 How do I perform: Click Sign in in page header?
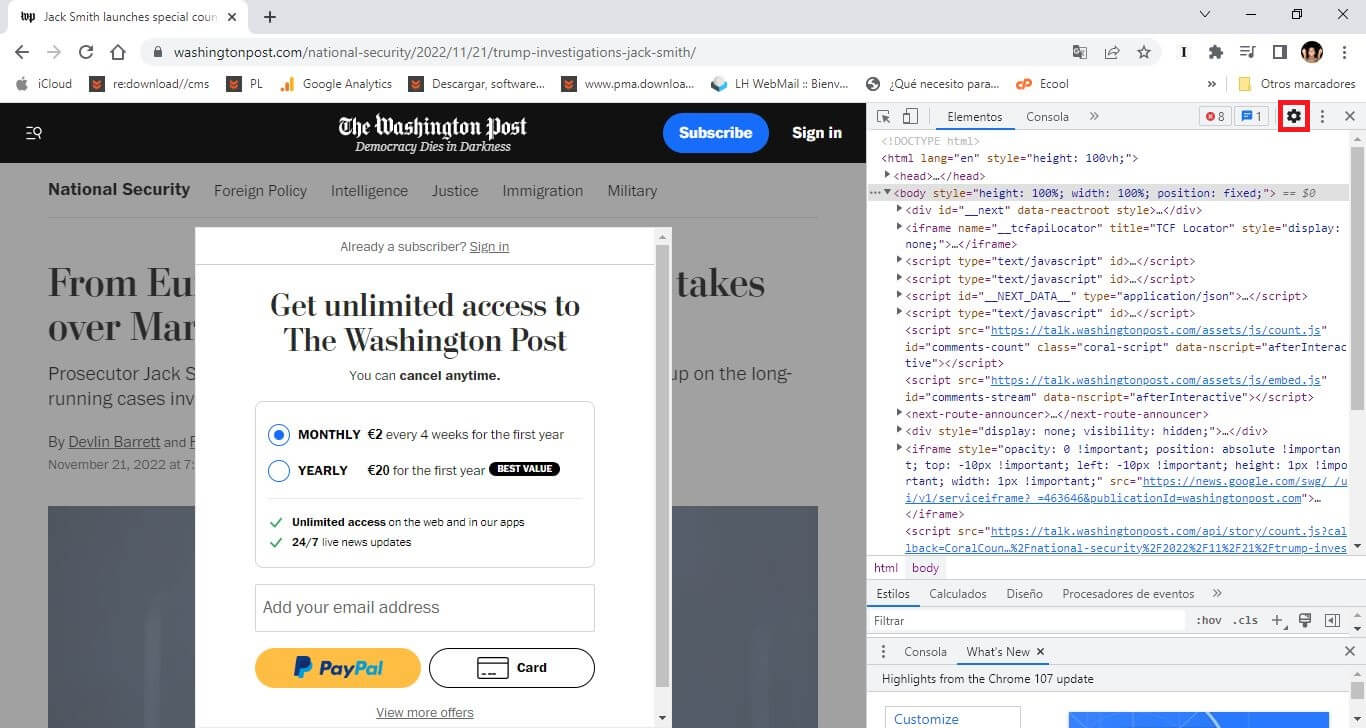(817, 133)
